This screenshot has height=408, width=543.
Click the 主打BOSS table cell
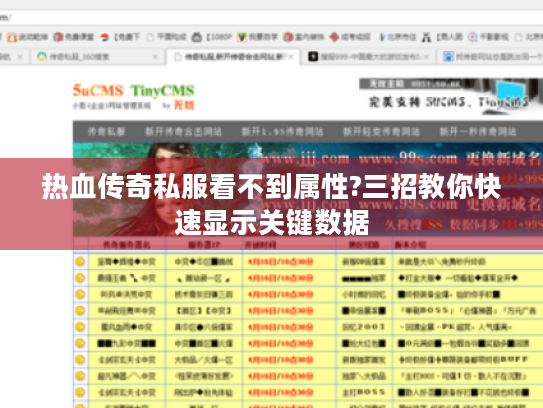pos(364,392)
